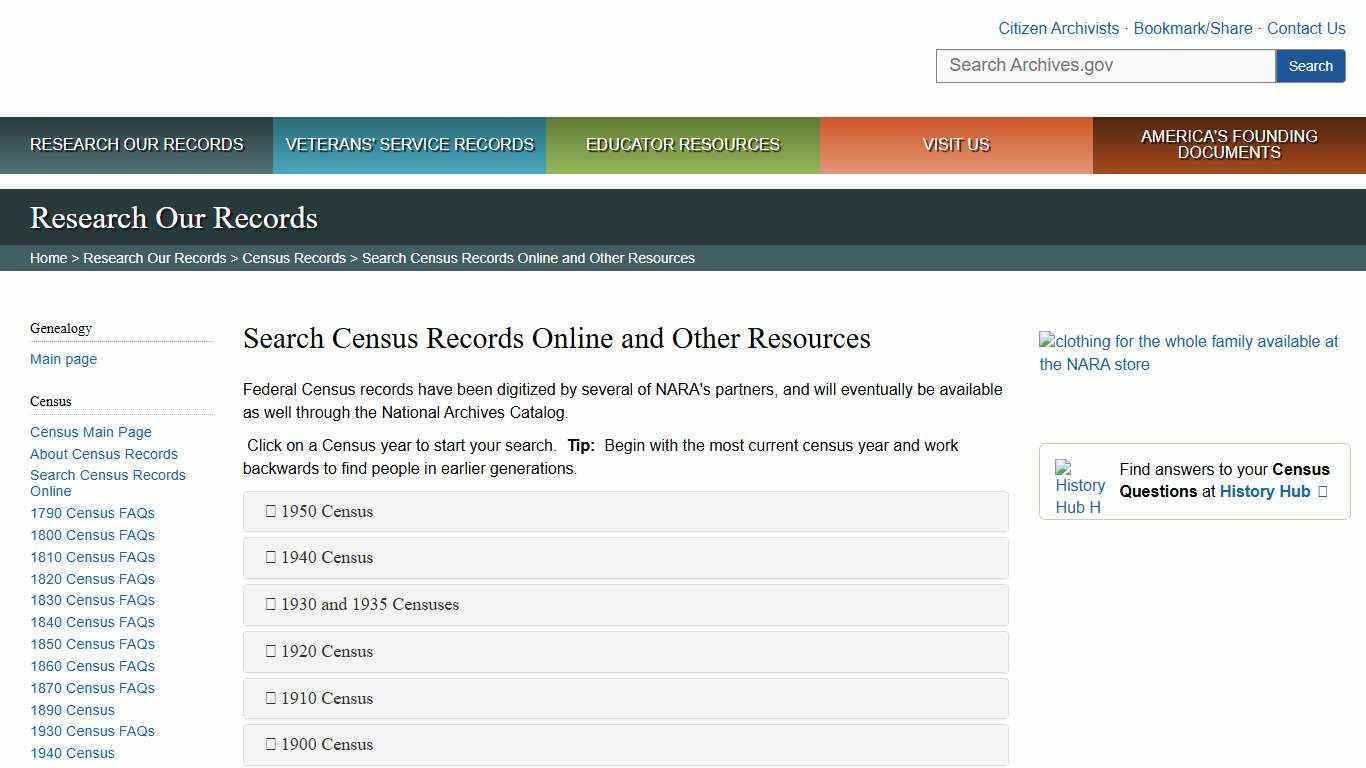Open the Citizen Archivists page

coord(1058,28)
